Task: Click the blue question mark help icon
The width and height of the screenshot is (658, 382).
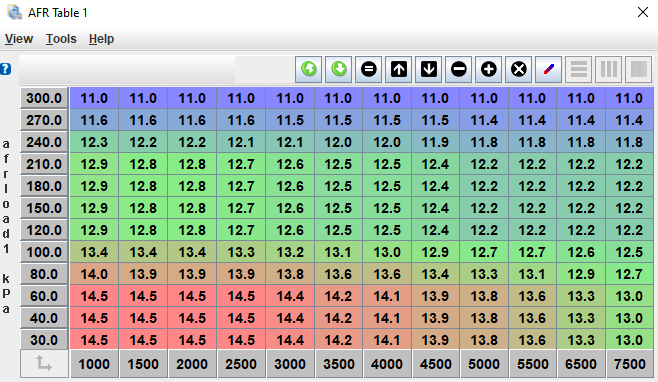Action: (x=5, y=69)
